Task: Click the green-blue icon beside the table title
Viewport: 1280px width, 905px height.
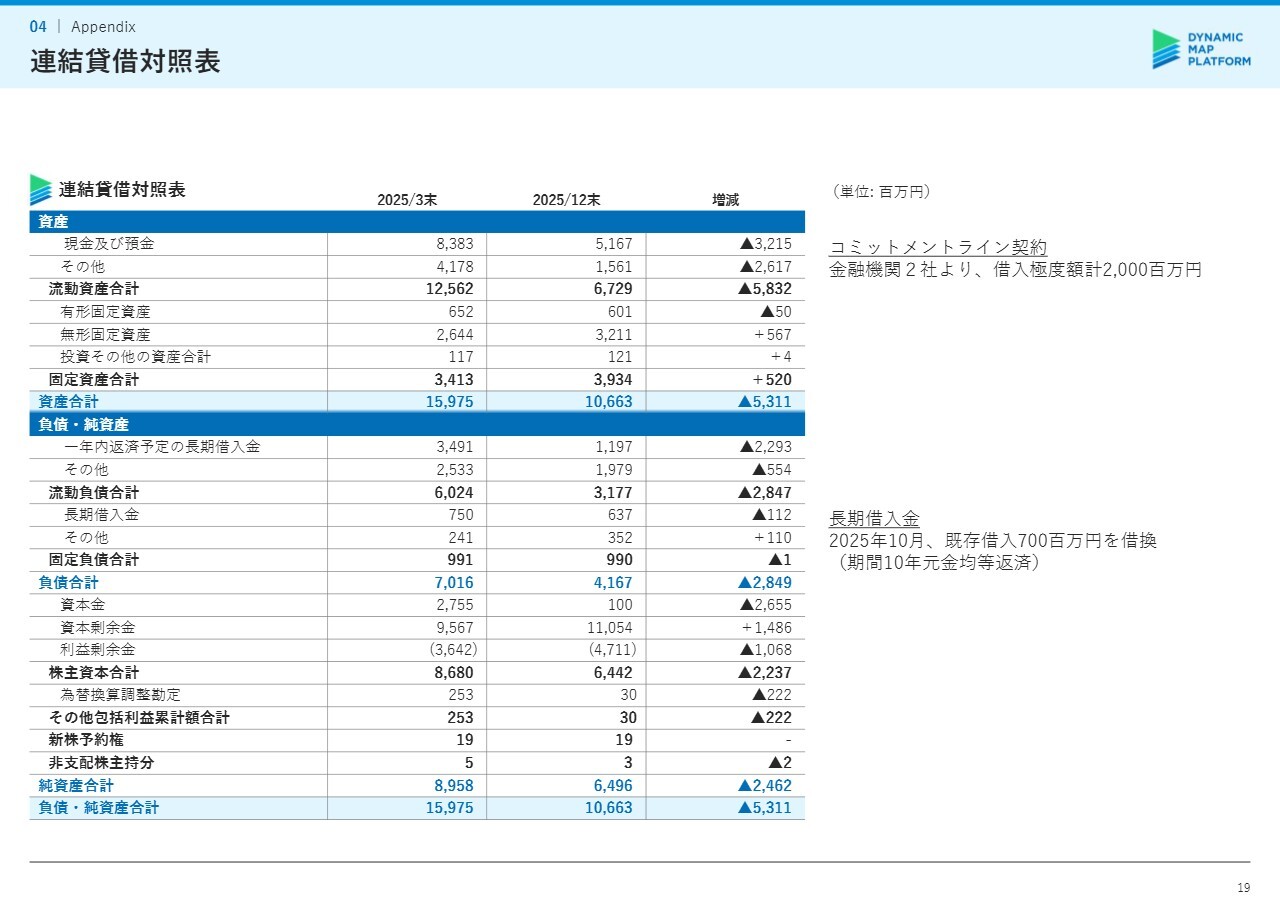Action: [40, 190]
